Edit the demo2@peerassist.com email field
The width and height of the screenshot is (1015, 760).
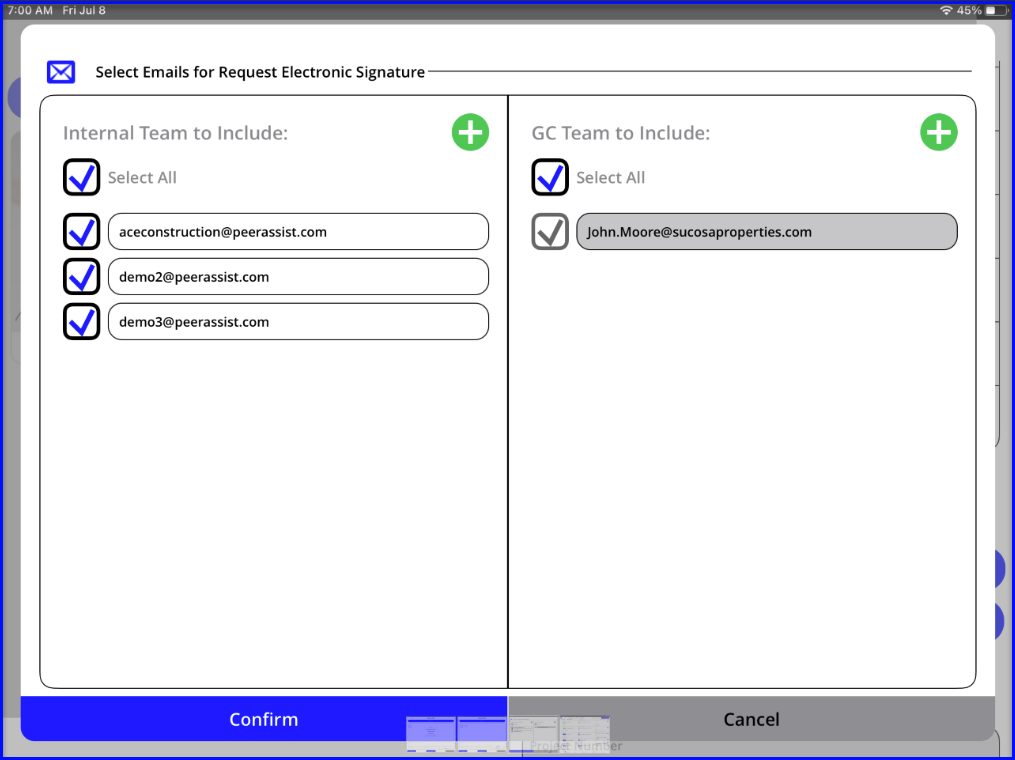[298, 276]
